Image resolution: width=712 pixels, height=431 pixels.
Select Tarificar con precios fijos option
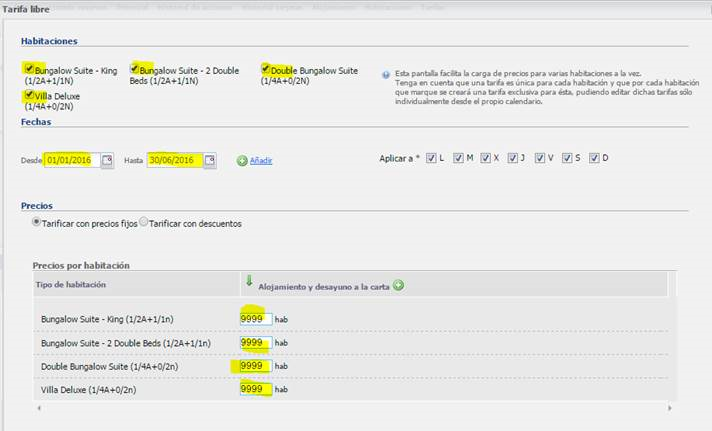[37, 222]
